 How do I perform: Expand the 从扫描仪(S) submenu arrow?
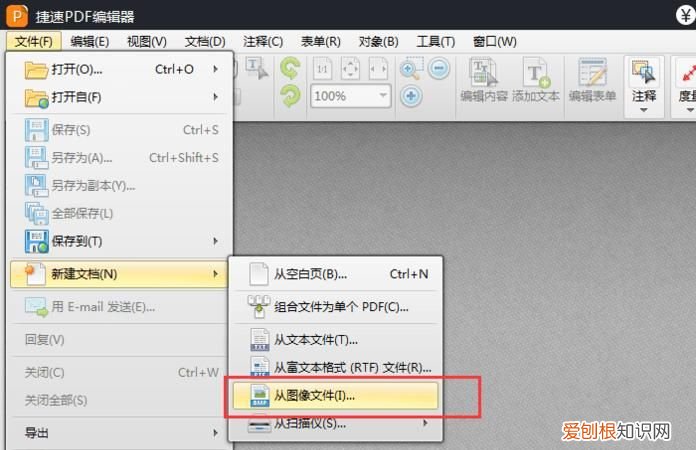pyautogui.click(x=425, y=423)
